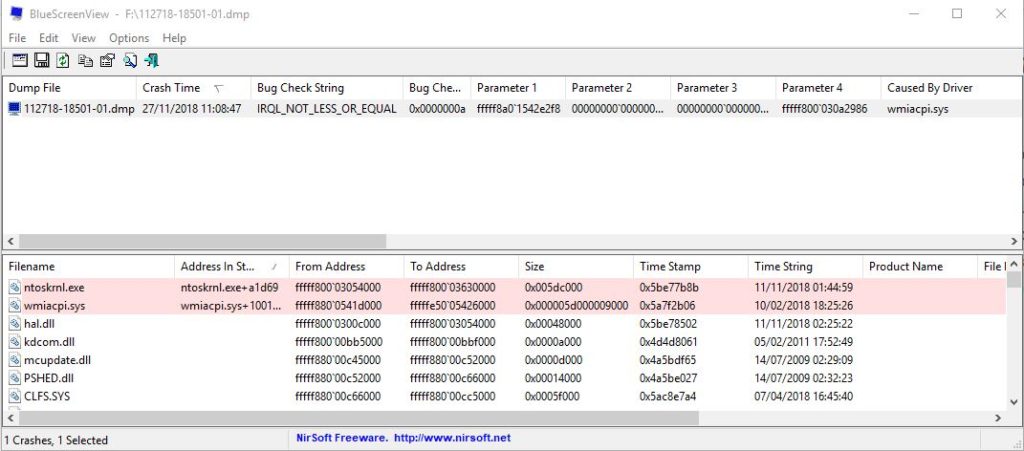Select the PSHED.dll row
Screen dimensions: 1024x451
pyautogui.click(x=504, y=378)
